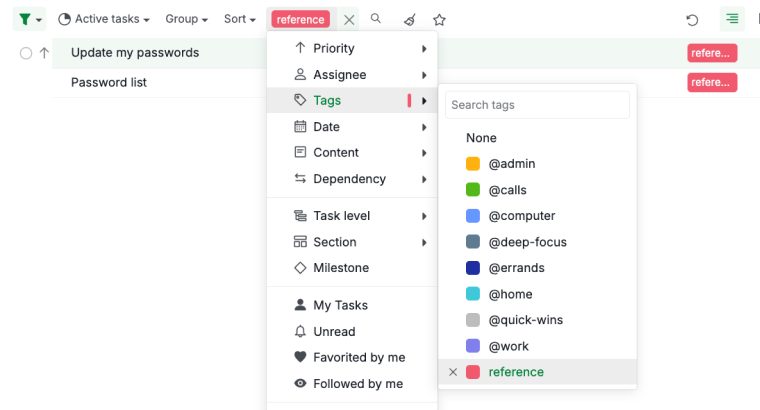Clear the reference filter with X
The image size is (760, 410).
[349, 20]
